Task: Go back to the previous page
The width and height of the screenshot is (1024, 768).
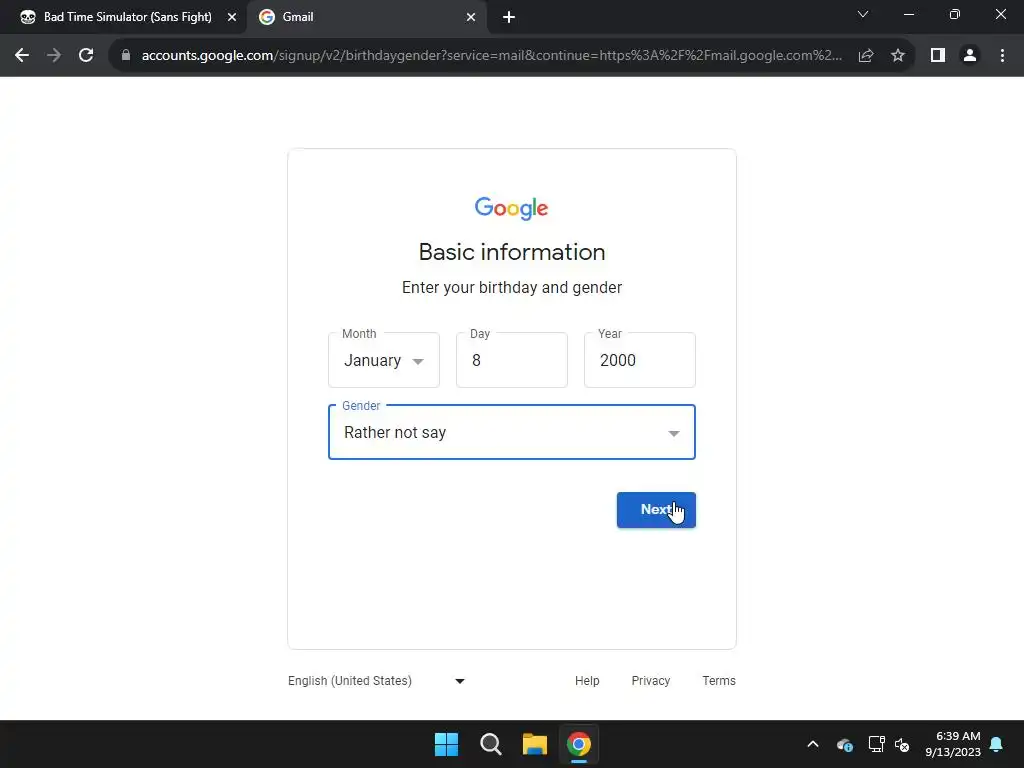Action: coord(22,56)
